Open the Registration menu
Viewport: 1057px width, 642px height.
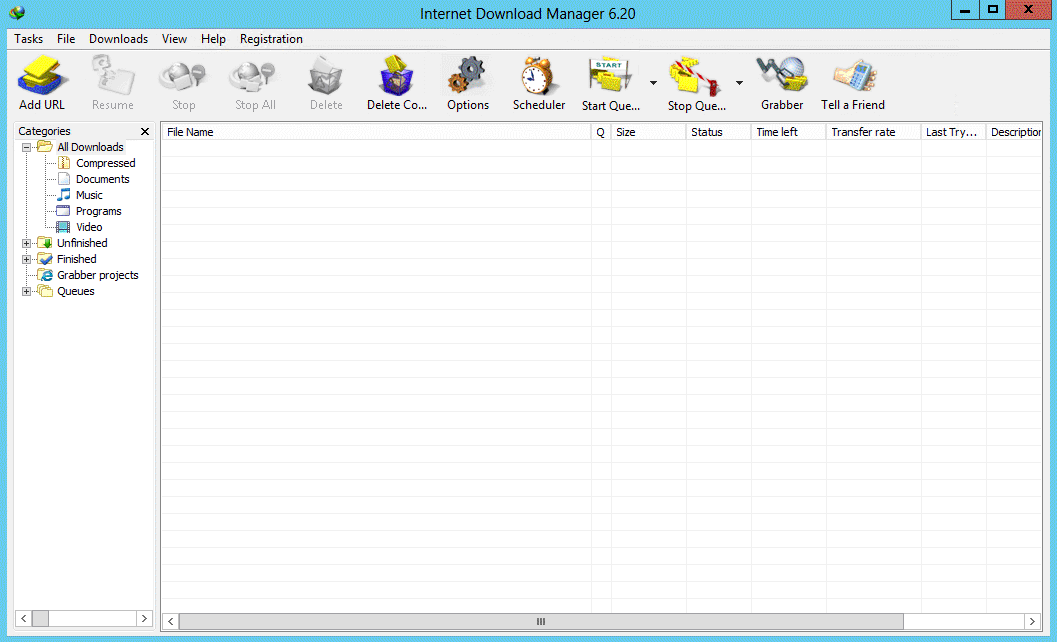[x=271, y=39]
